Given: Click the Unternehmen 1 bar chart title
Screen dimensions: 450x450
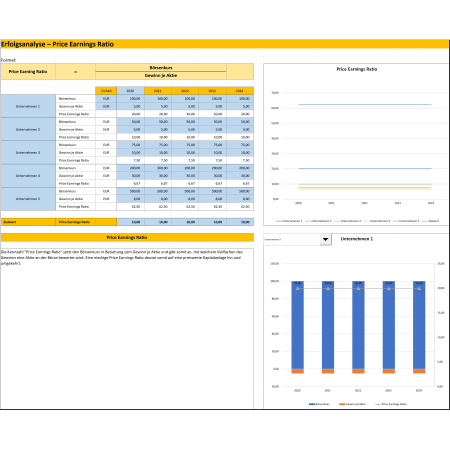Looking at the screenshot, I should 357,239.
